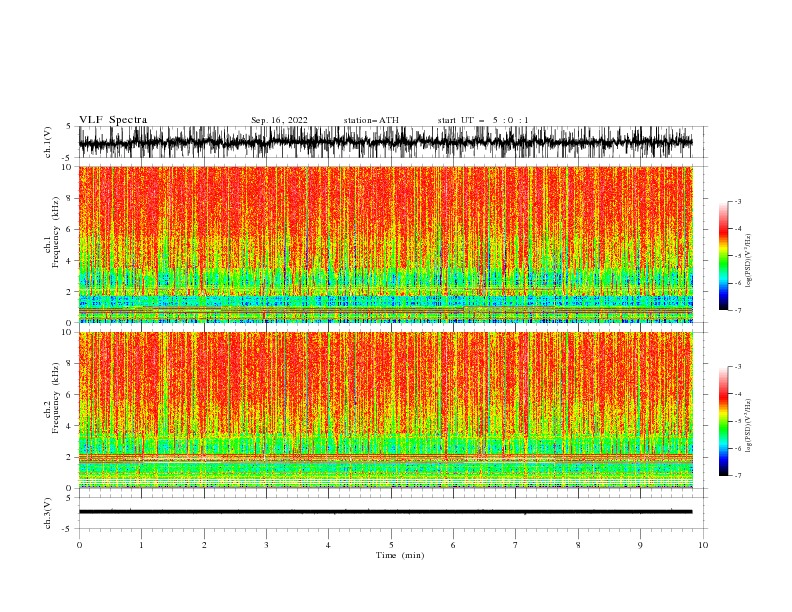Image resolution: width=792 pixels, height=612 pixels.
Task: Click the ch.1 colorbar "log(PSD)(V²/Hz)" label
Action: [748, 261]
